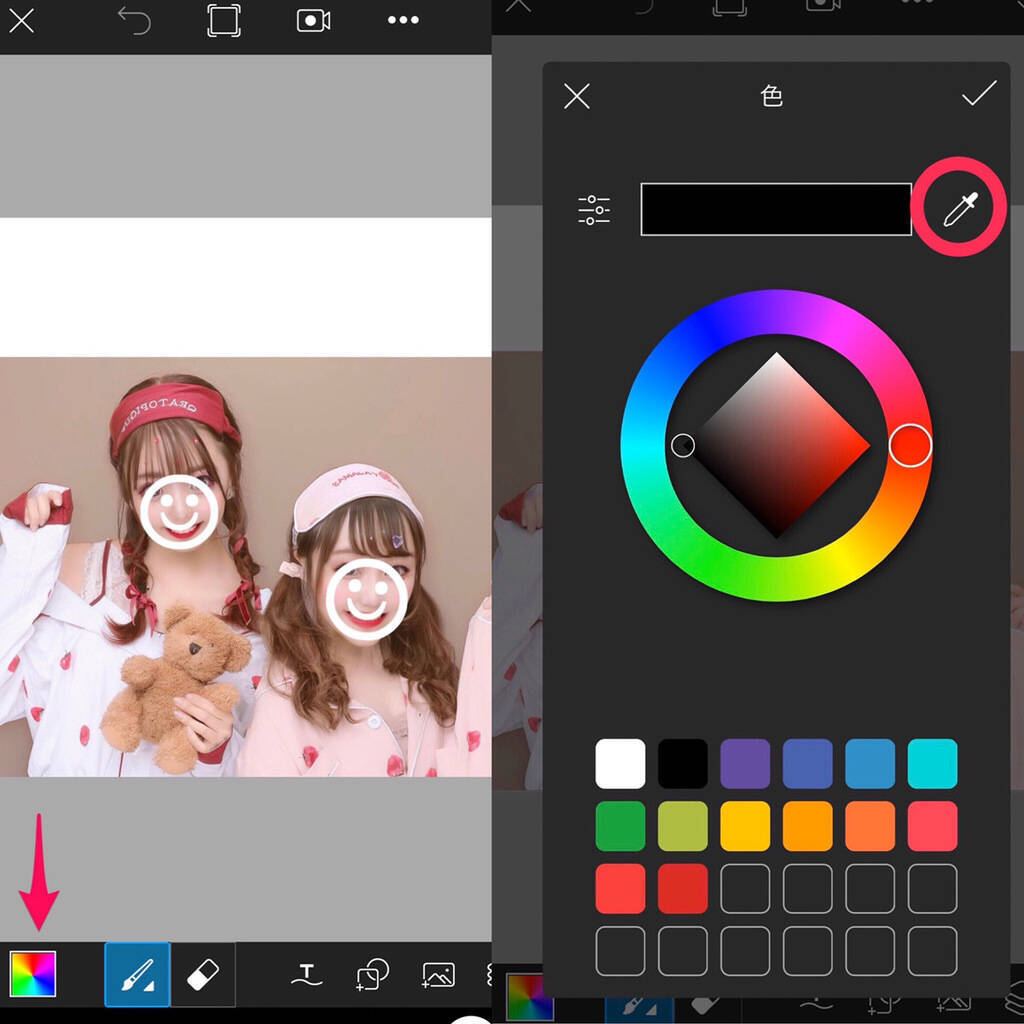Open the text tool

tap(307, 974)
